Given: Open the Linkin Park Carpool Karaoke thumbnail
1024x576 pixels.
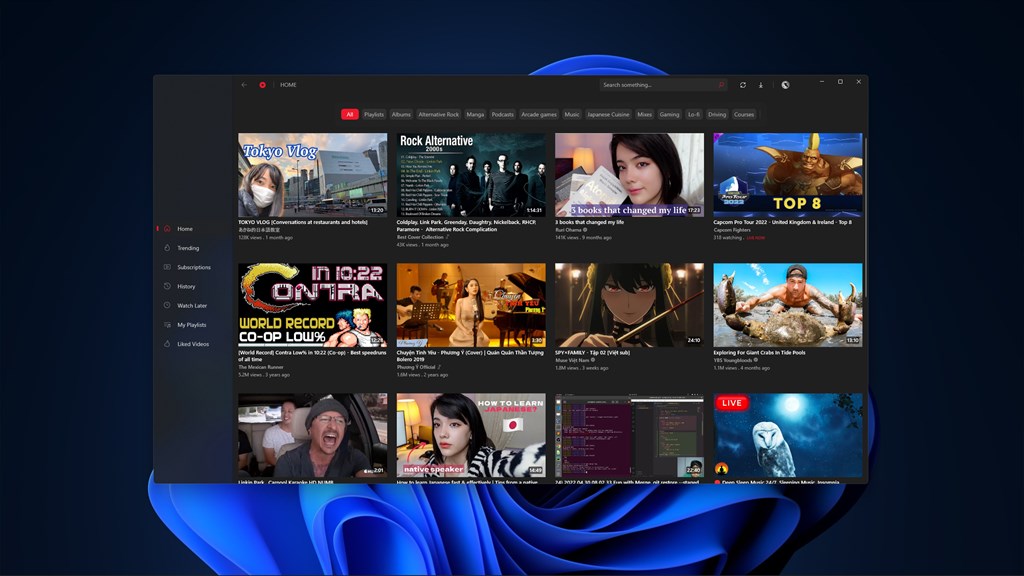Looking at the screenshot, I should click(x=312, y=435).
